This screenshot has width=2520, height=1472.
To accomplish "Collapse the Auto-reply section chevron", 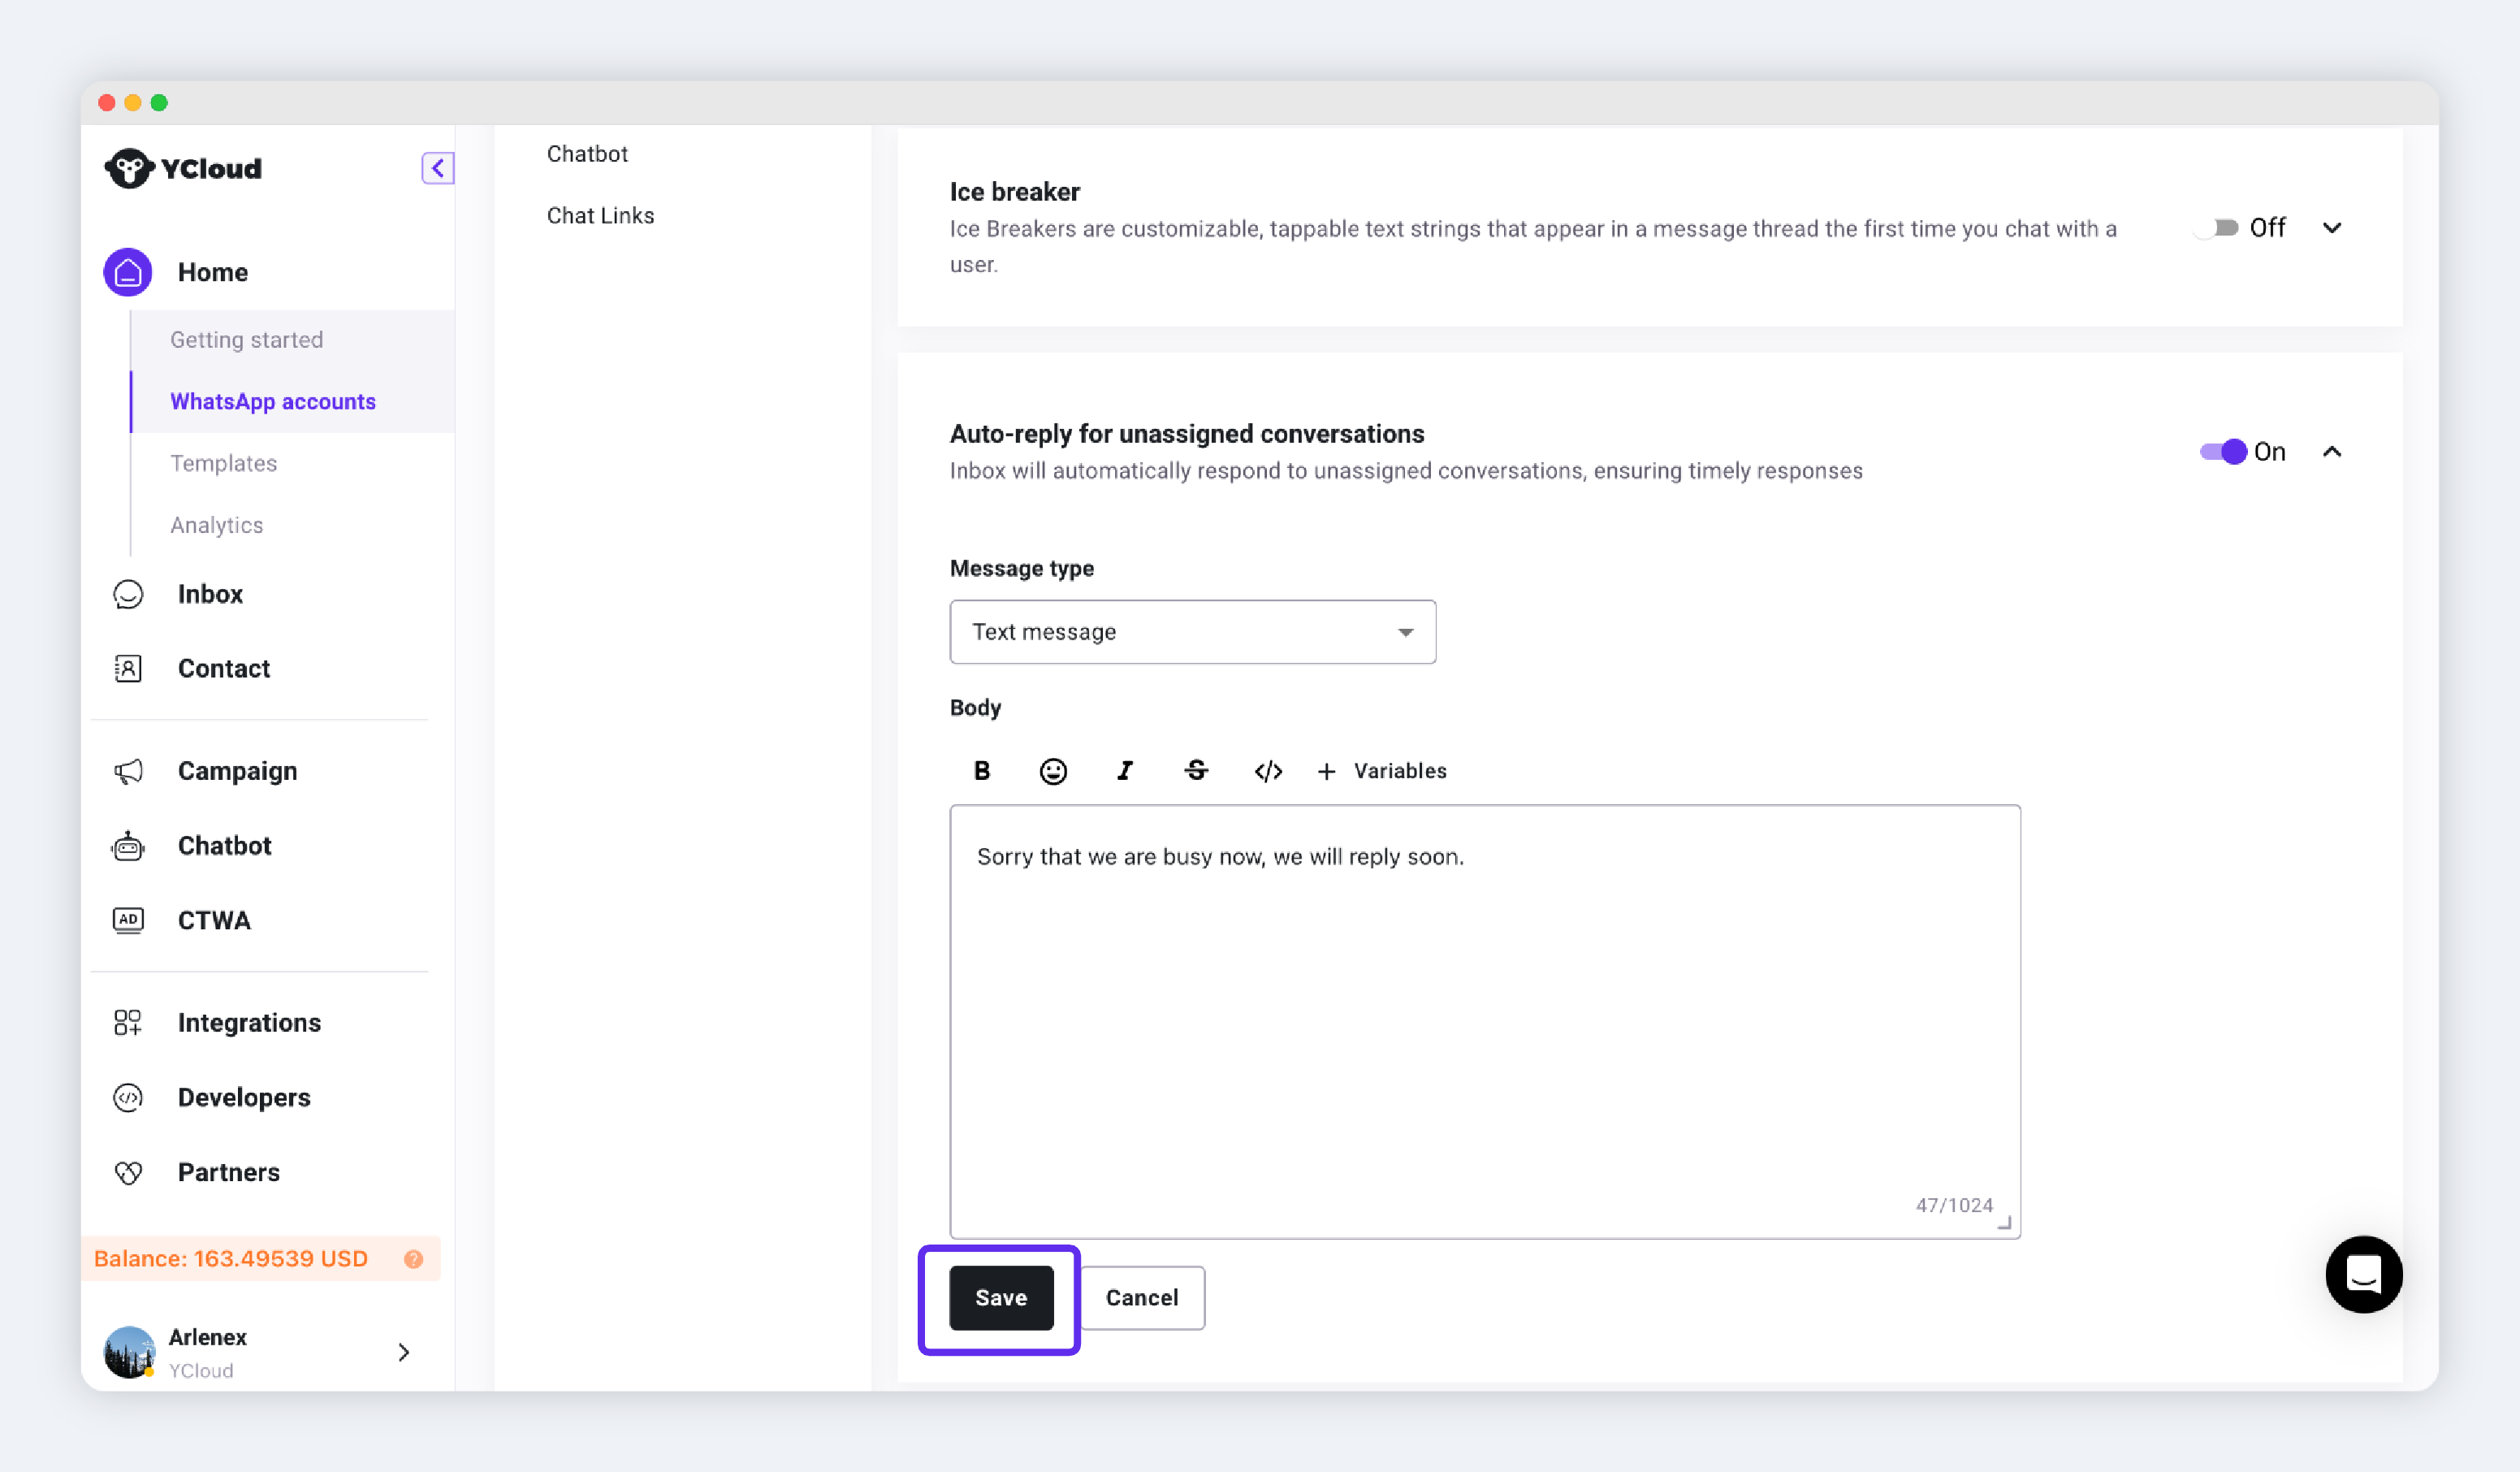I will pos(2331,452).
